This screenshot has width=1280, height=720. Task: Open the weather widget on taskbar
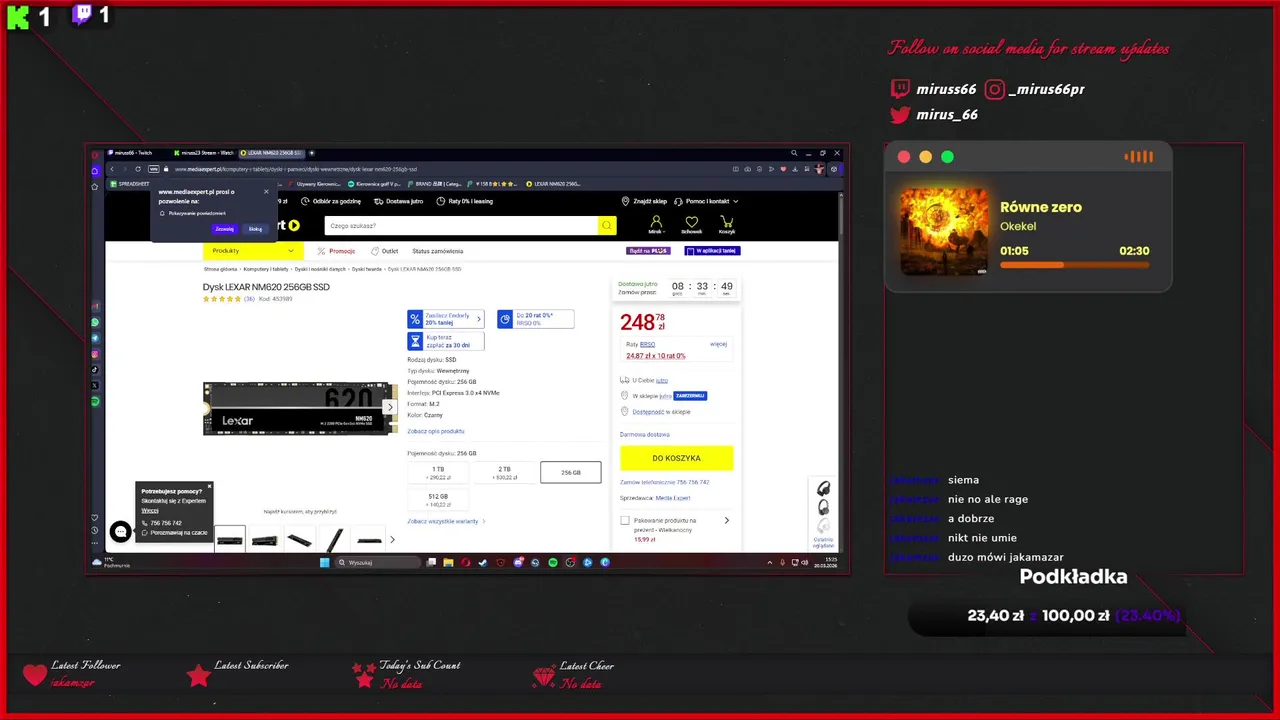click(110, 562)
